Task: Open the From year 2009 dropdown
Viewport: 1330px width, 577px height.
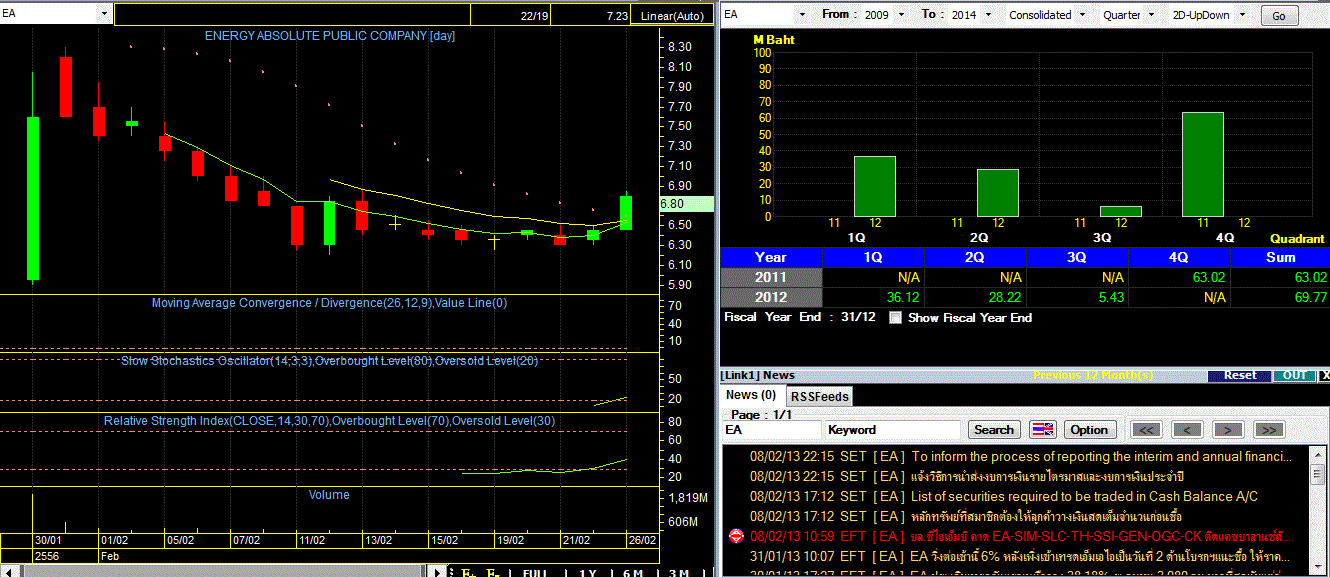Action: [901, 15]
